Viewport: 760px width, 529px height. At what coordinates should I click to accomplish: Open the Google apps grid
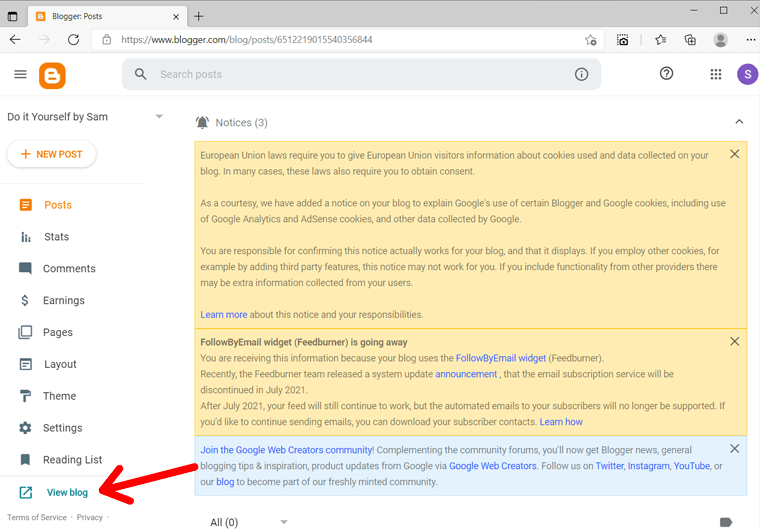(x=716, y=74)
